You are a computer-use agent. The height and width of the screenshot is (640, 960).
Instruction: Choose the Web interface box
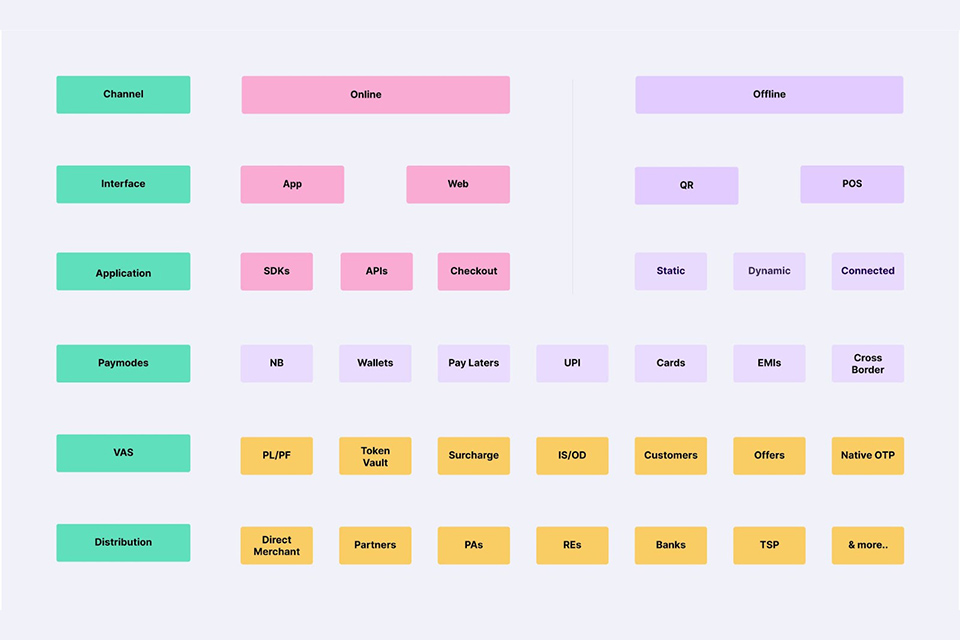tap(458, 184)
